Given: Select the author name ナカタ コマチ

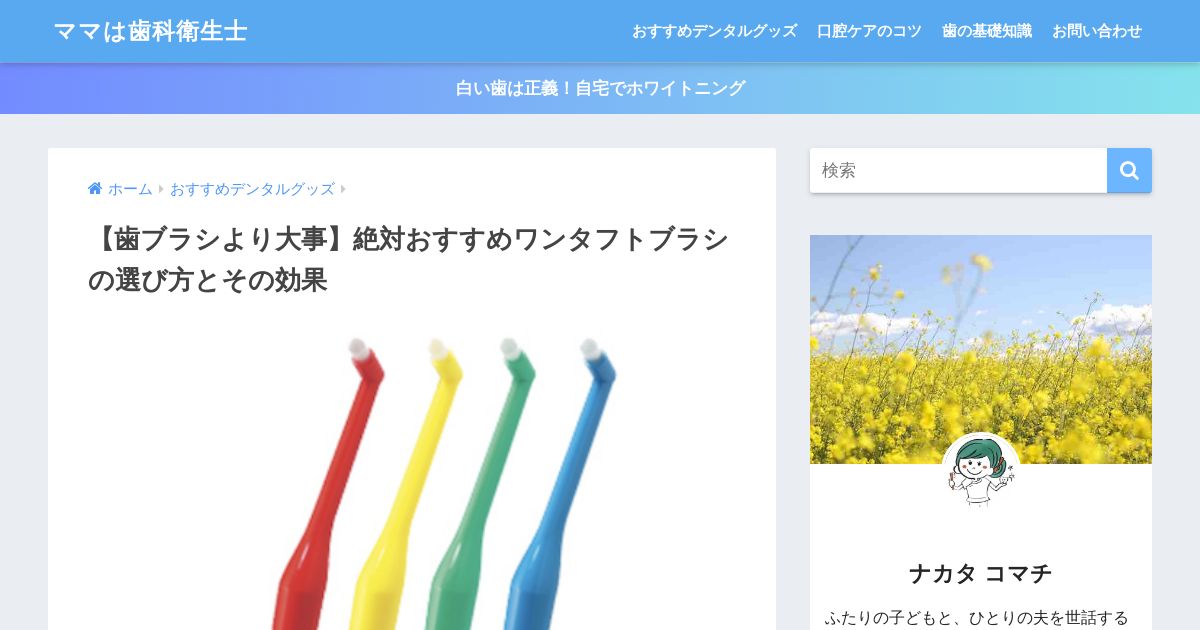Looking at the screenshot, I should point(981,574).
